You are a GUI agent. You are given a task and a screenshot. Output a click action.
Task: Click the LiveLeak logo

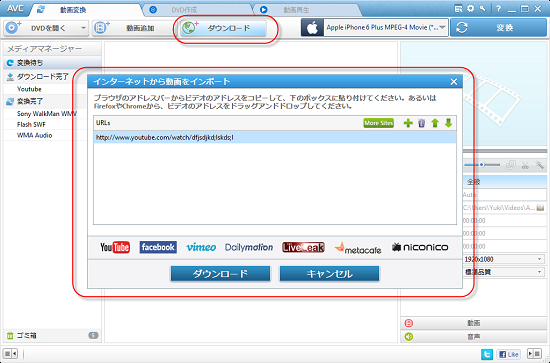pos(303,247)
